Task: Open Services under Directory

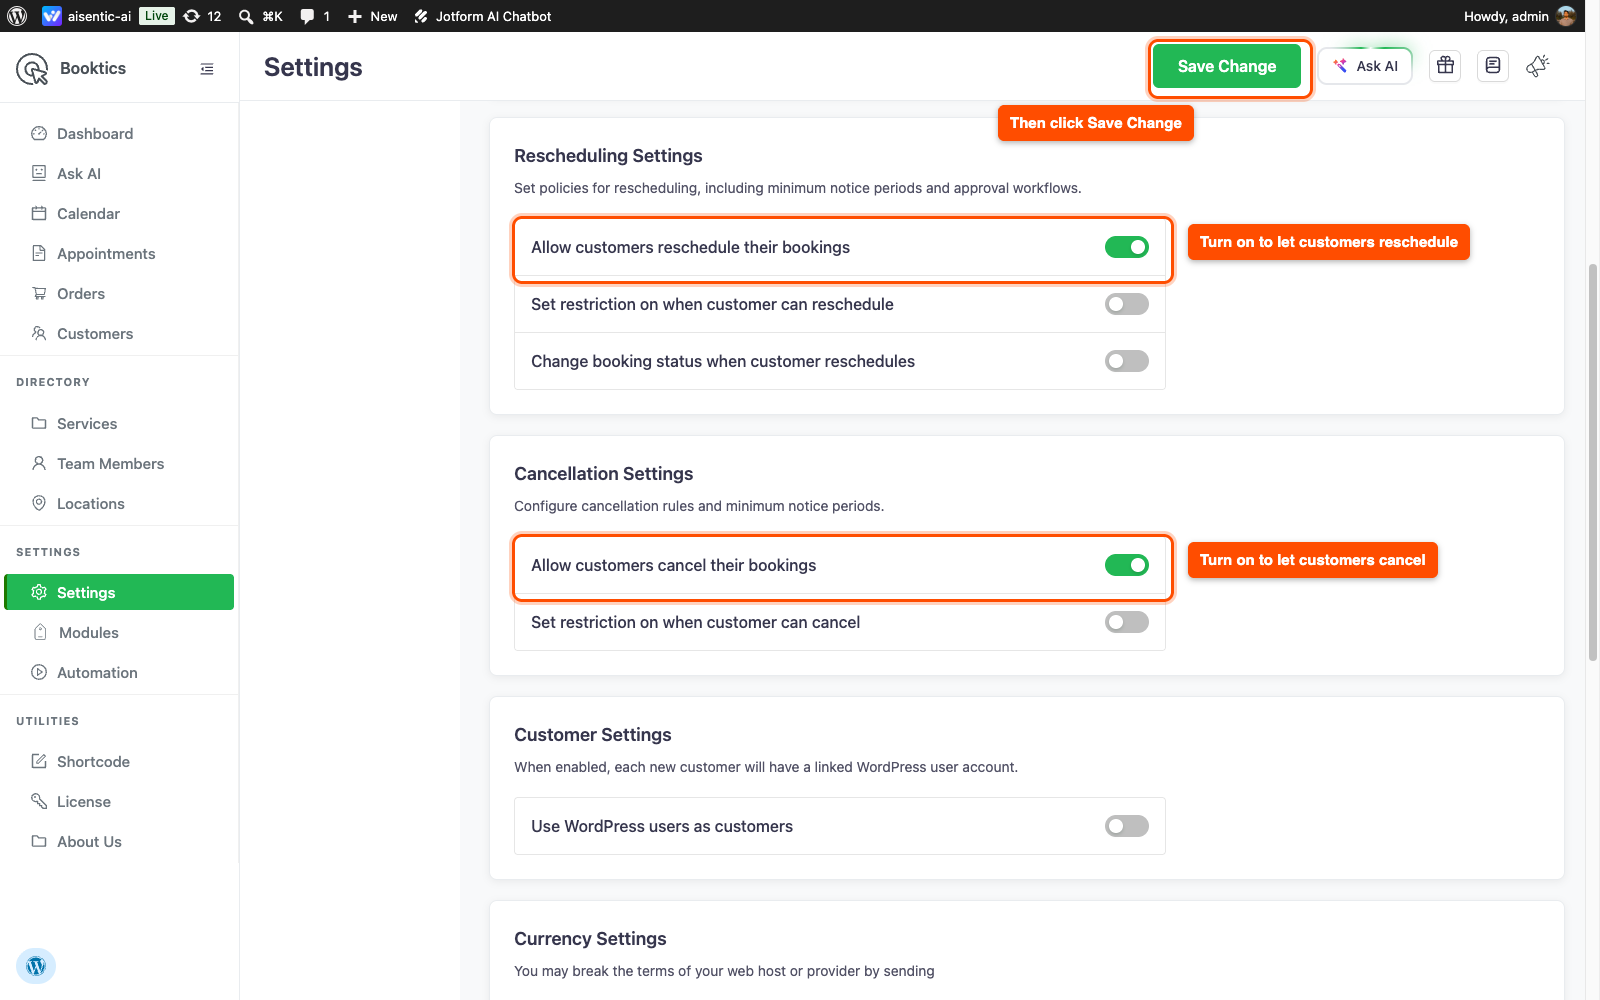Action: click(x=119, y=424)
